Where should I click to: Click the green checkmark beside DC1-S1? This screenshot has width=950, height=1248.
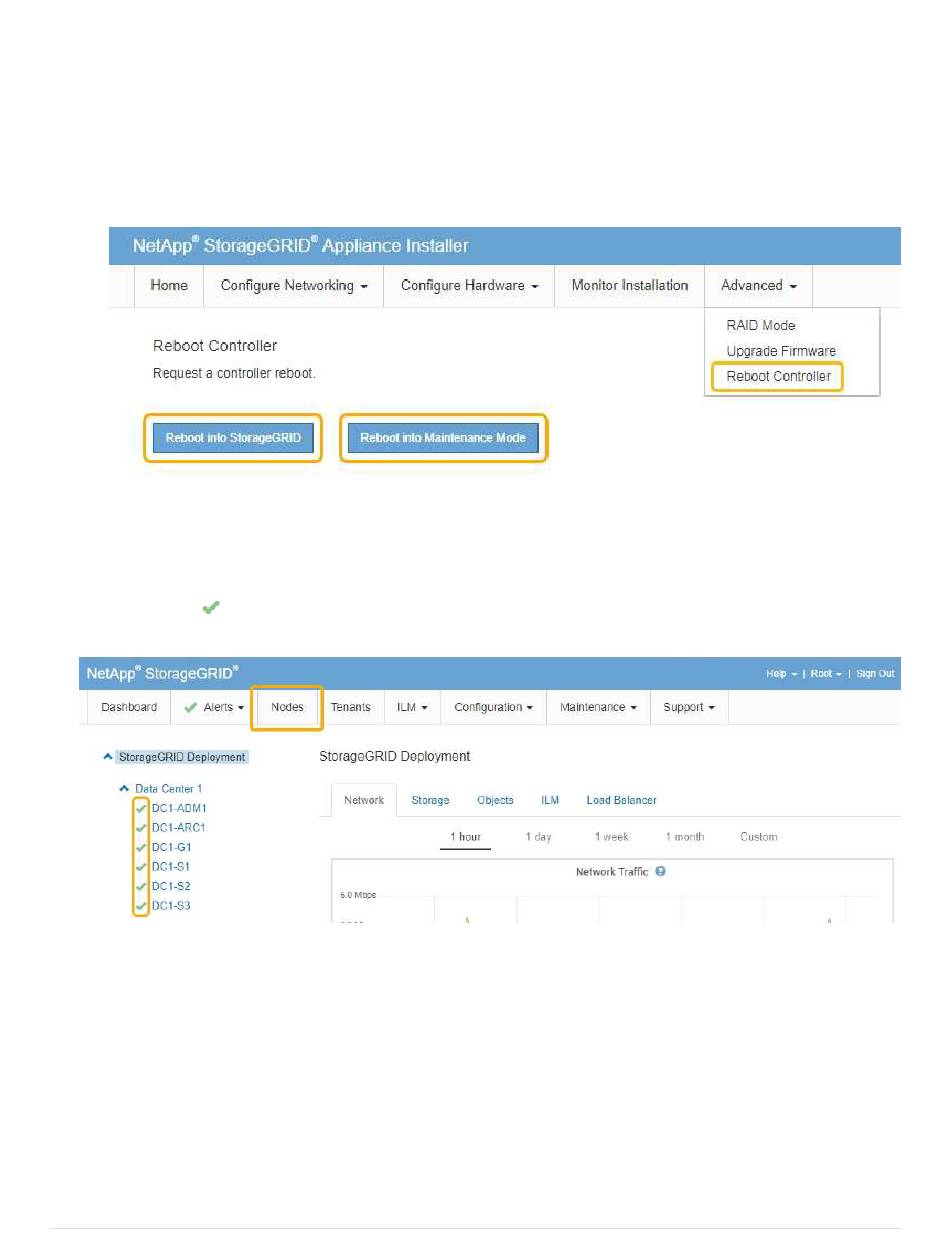(x=141, y=866)
